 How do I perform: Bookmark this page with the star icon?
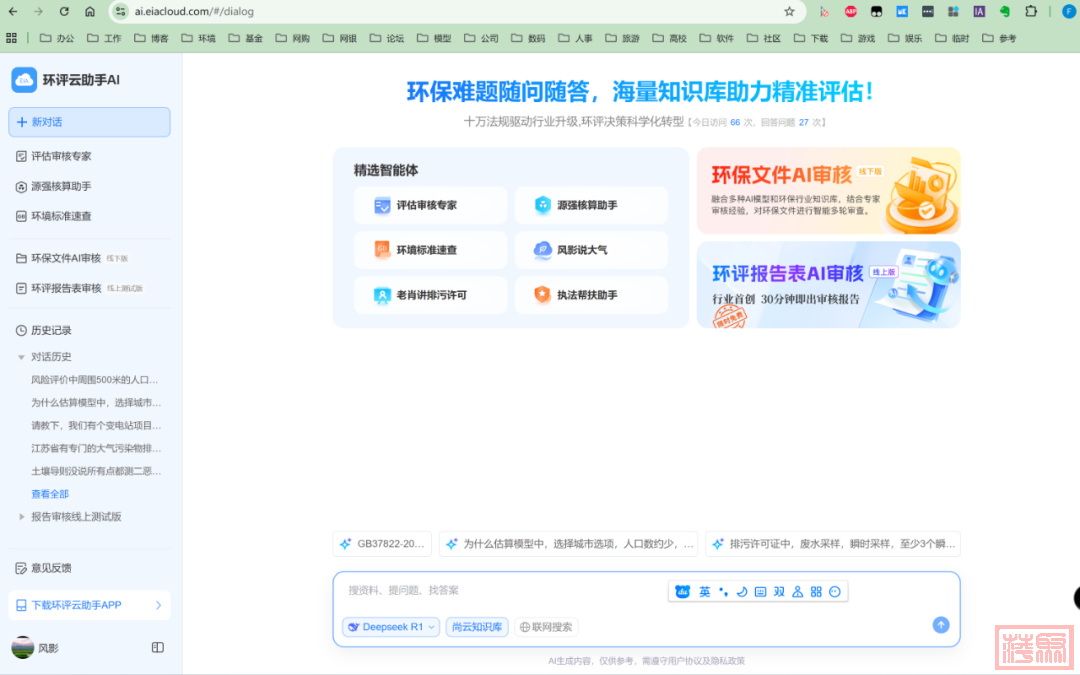(x=789, y=11)
